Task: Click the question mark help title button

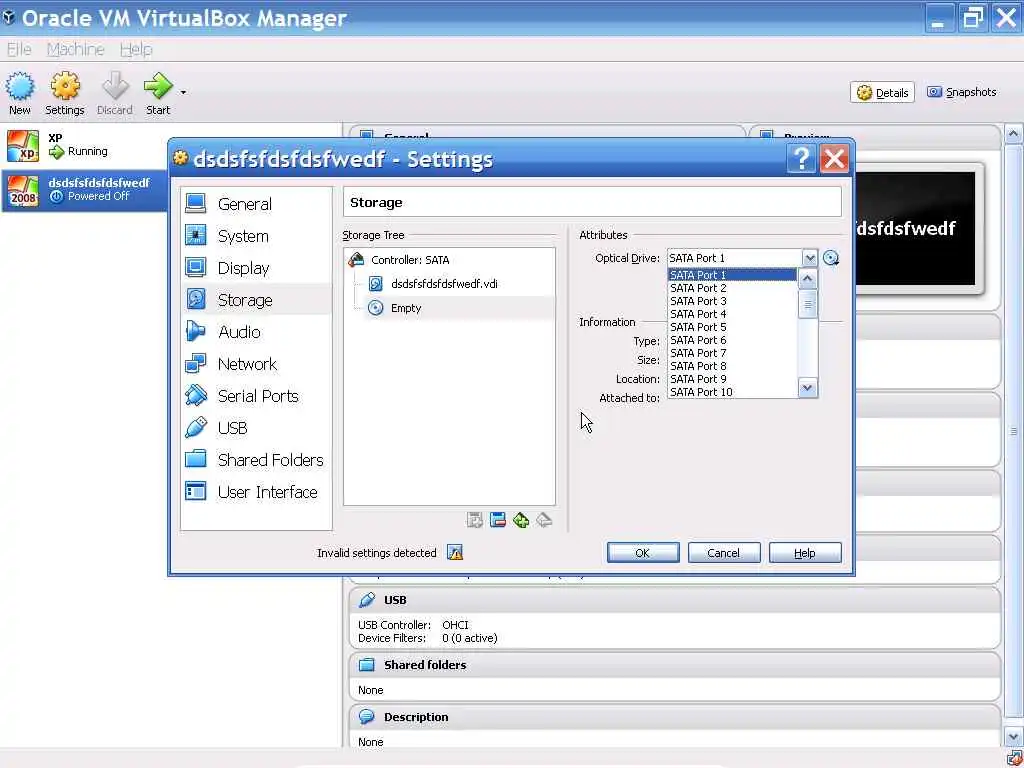Action: [801, 159]
